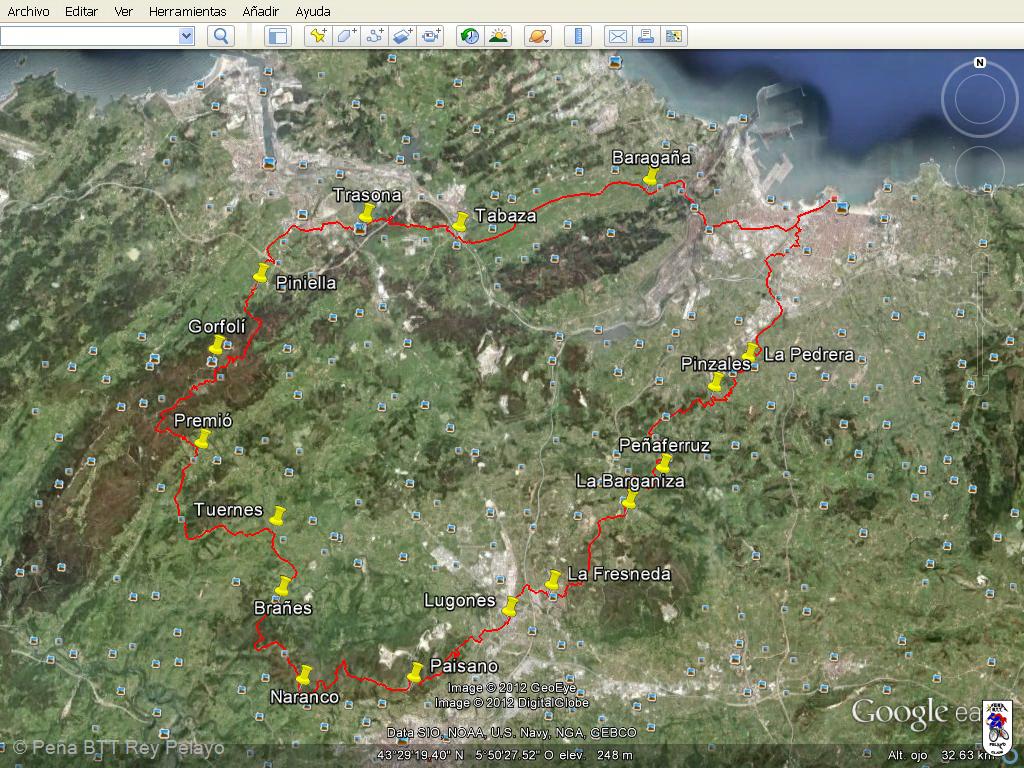Select the add path tool
1024x768 pixels.
click(x=375, y=36)
